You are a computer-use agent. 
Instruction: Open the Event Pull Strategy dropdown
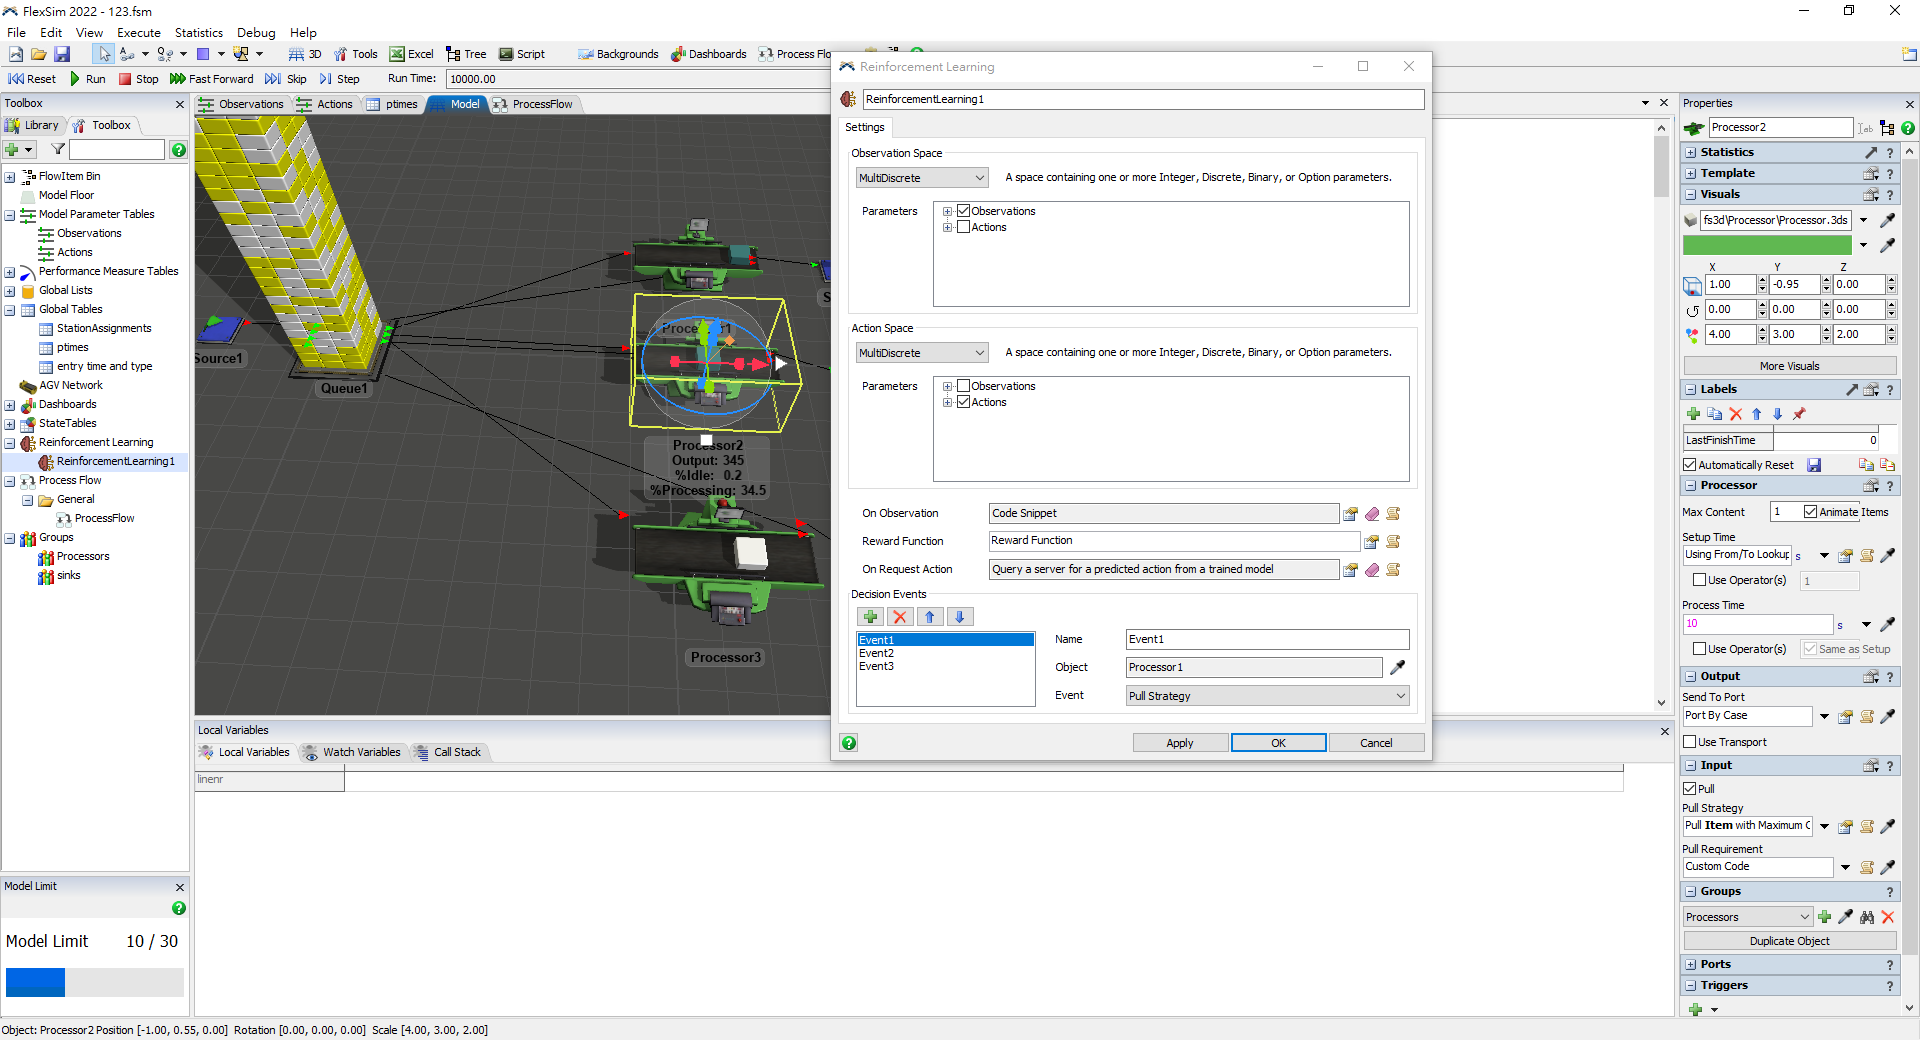(x=1267, y=696)
